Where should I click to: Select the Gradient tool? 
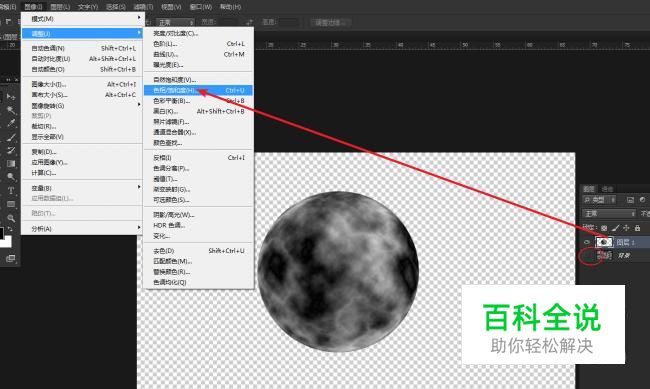point(11,163)
